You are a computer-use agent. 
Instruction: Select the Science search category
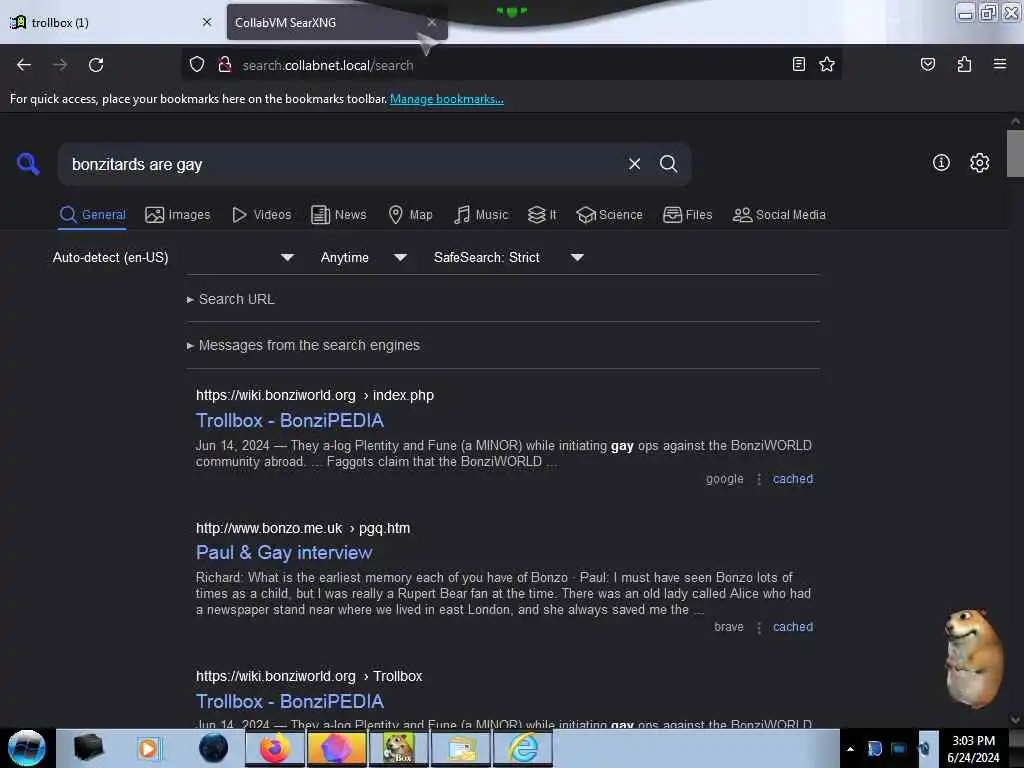click(x=609, y=215)
